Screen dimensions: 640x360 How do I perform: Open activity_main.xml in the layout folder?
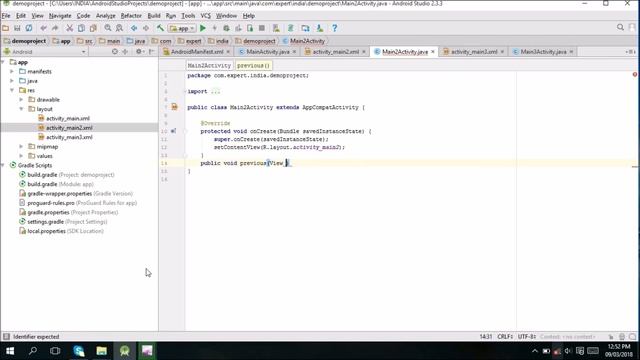[68, 118]
